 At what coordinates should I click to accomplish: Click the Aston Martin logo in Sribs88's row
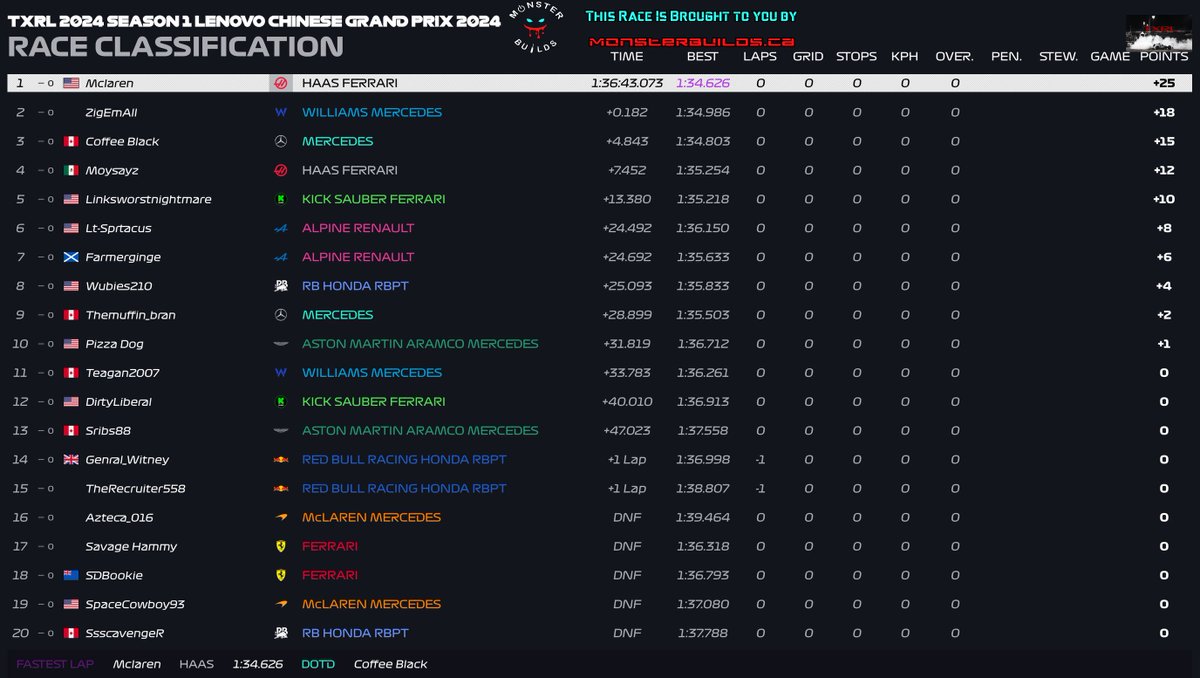pyautogui.click(x=281, y=431)
